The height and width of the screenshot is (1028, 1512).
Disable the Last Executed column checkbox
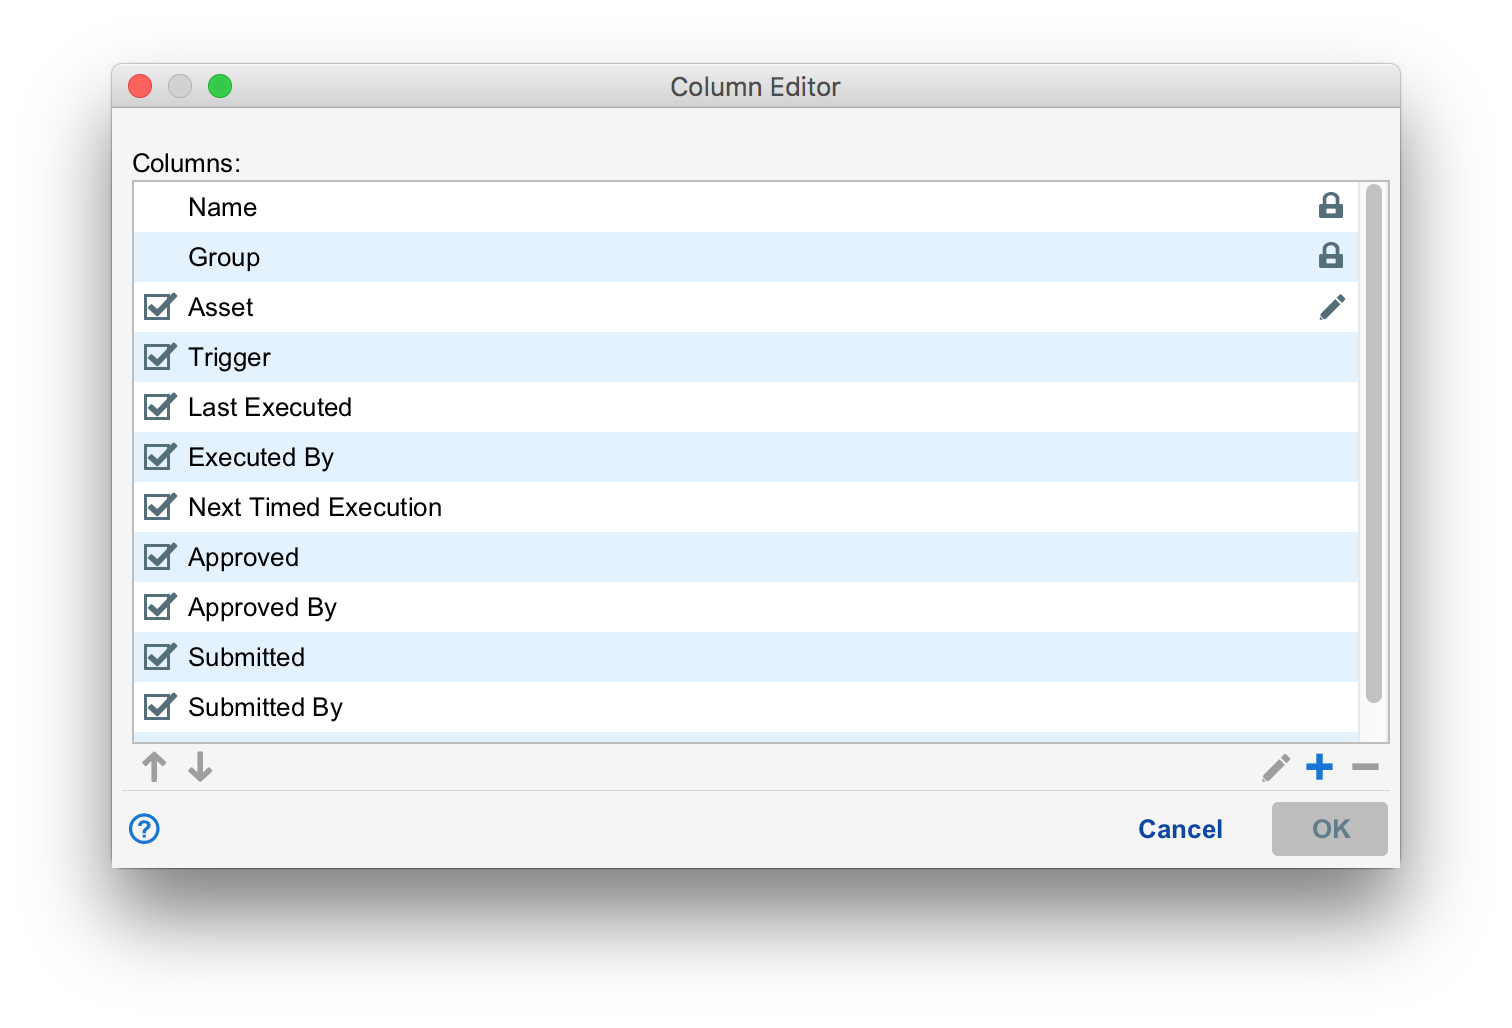tap(159, 407)
